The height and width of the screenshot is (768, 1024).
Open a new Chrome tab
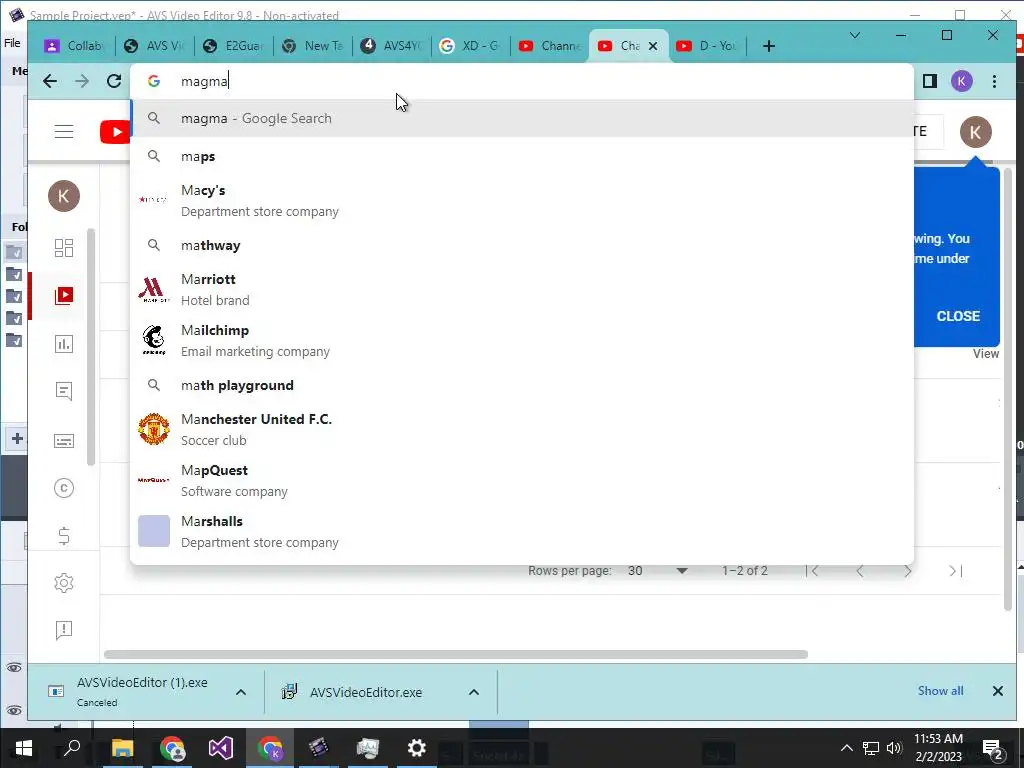click(x=769, y=46)
